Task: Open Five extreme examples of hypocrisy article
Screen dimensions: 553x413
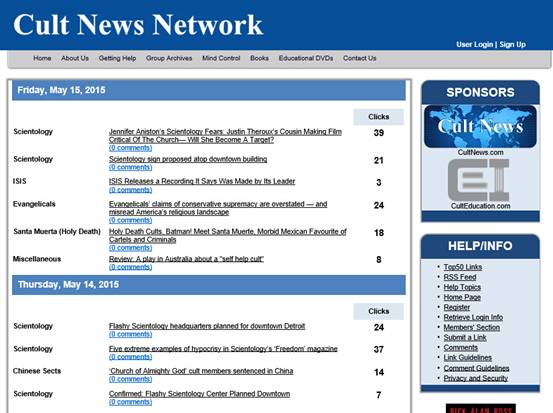Action: click(x=223, y=349)
